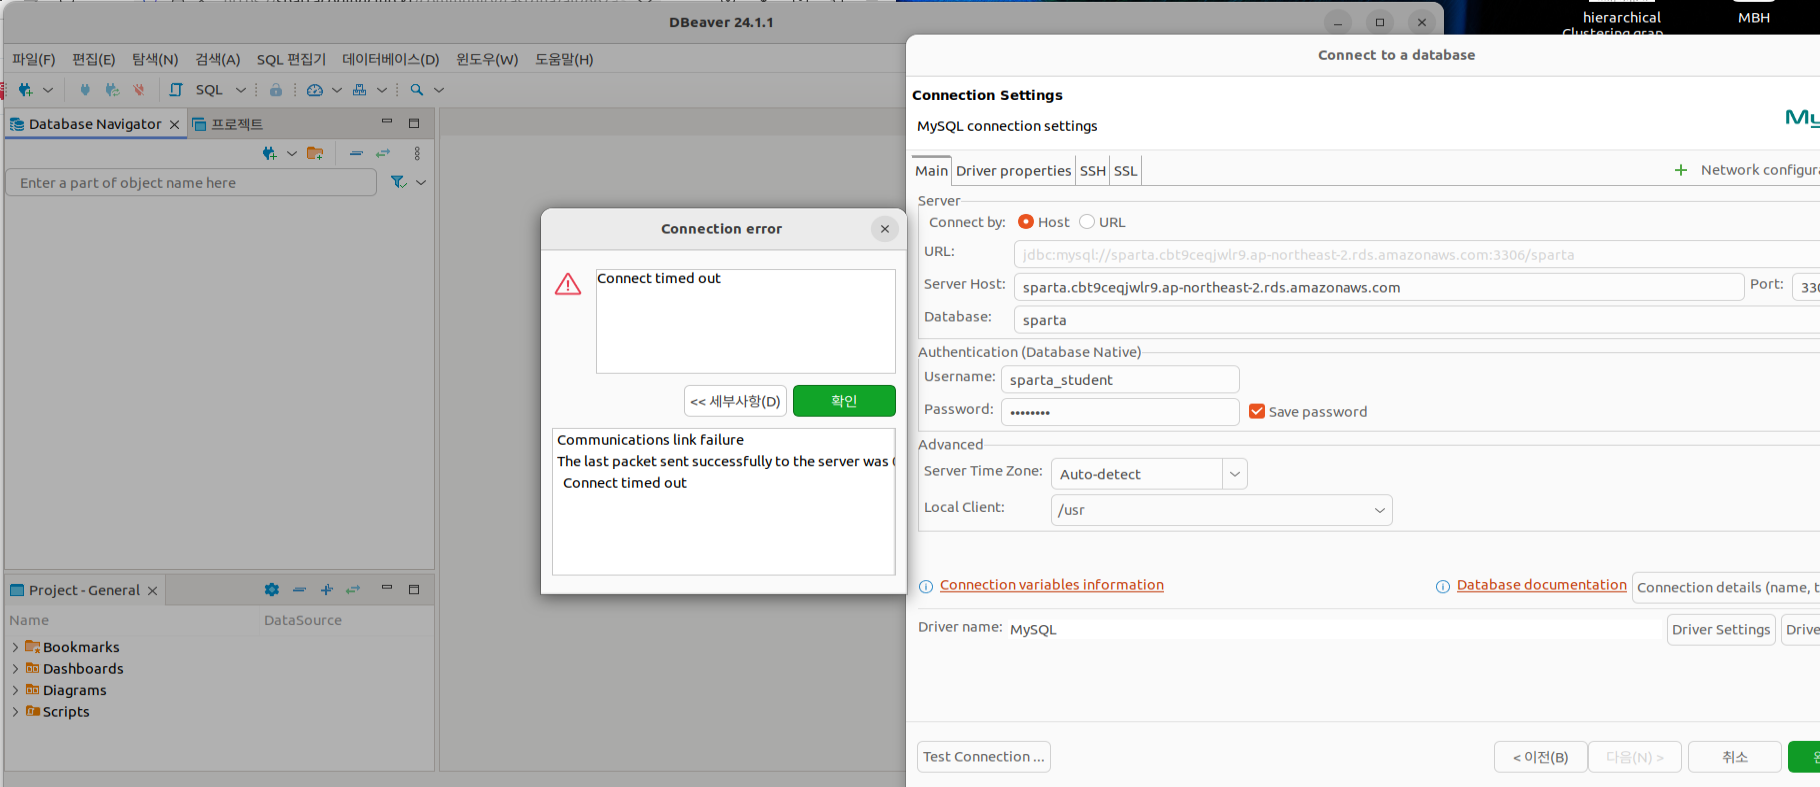Open SQL script editor icon beside SQL label
This screenshot has width=1820, height=787.
(x=176, y=90)
